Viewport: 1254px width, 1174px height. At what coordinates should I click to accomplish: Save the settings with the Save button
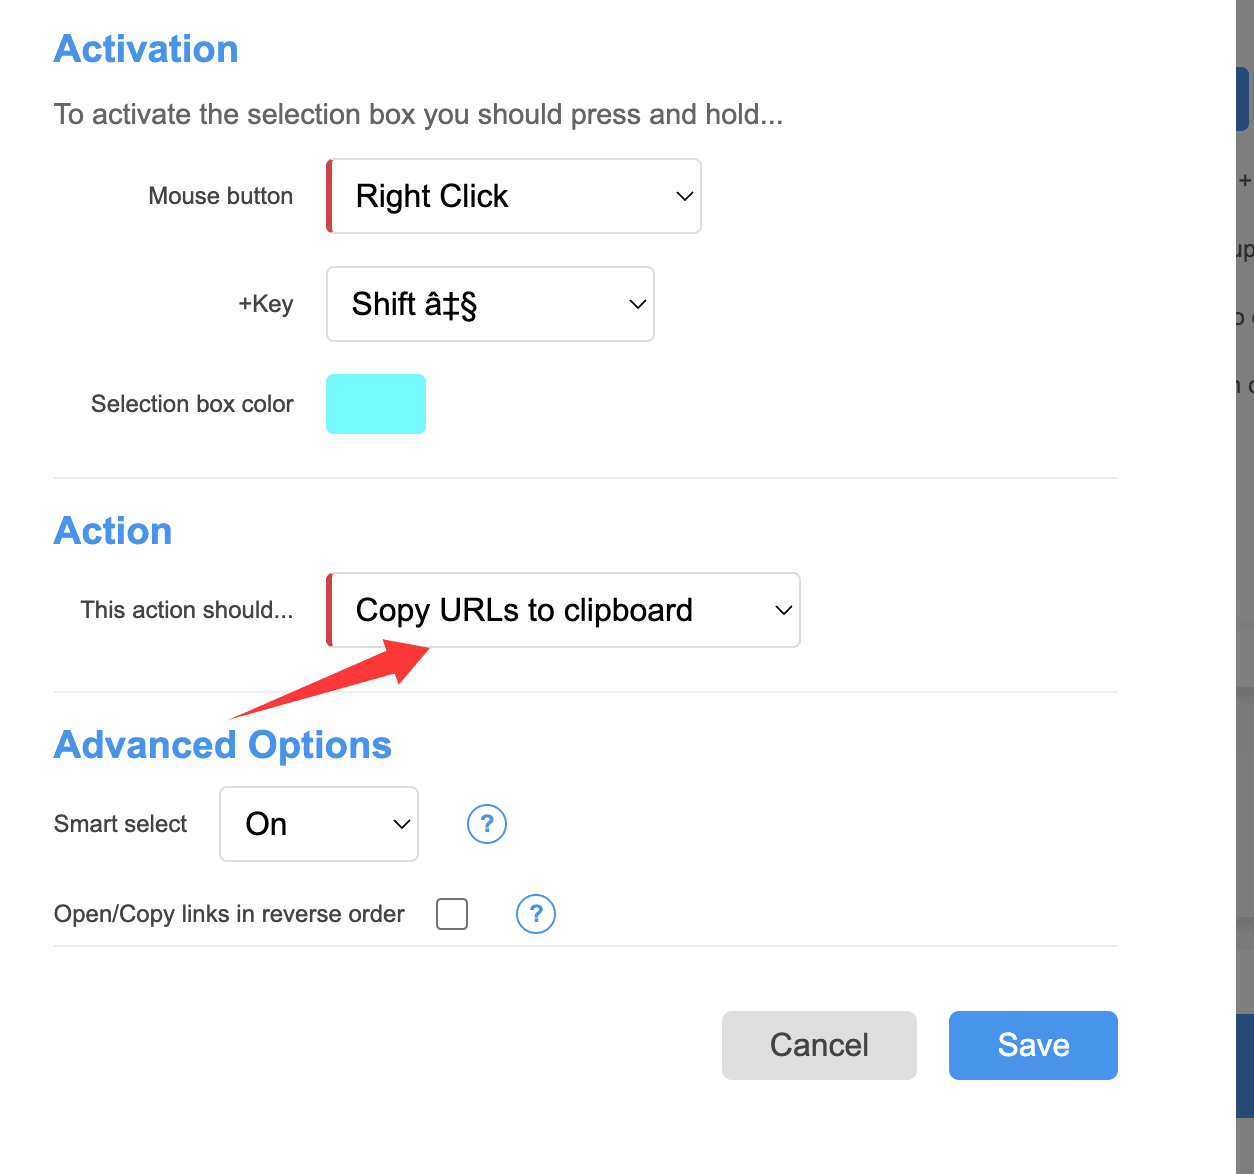[1033, 1045]
